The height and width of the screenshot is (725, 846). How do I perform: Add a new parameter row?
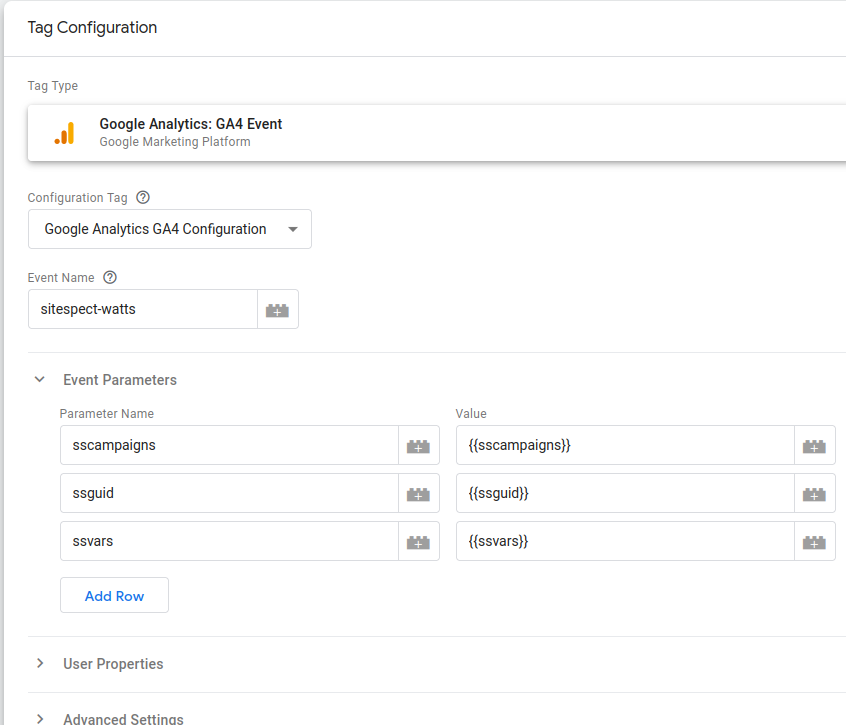click(114, 596)
